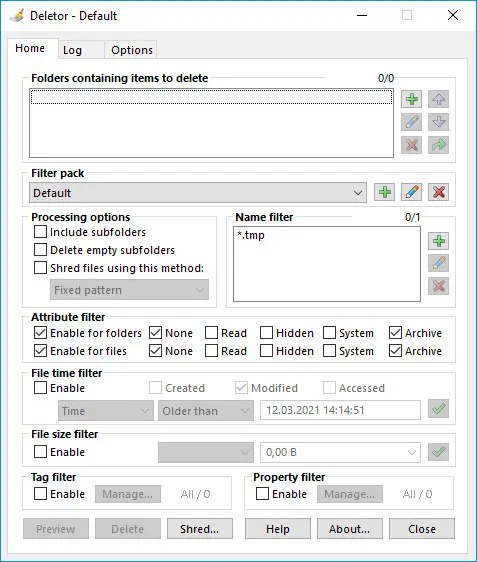Add new filter pack with plus icon

385,192
